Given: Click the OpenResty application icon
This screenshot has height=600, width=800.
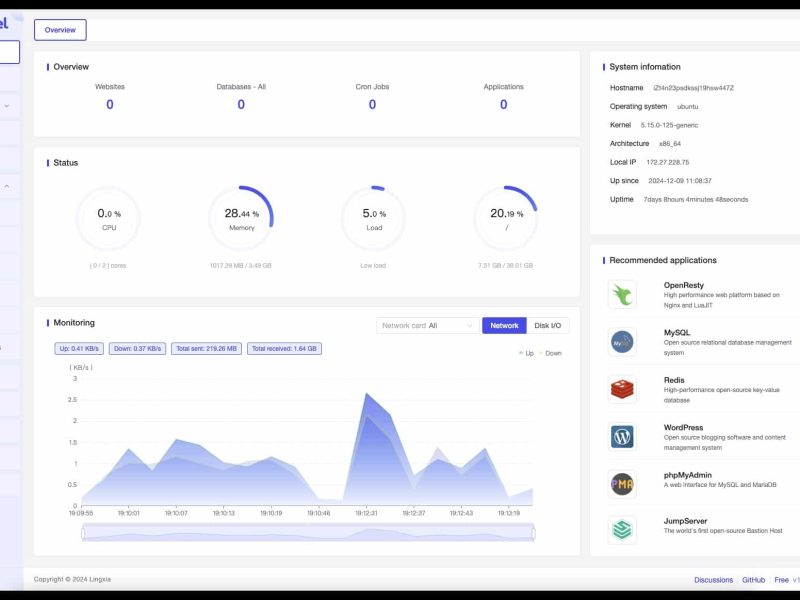Looking at the screenshot, I should [x=622, y=294].
